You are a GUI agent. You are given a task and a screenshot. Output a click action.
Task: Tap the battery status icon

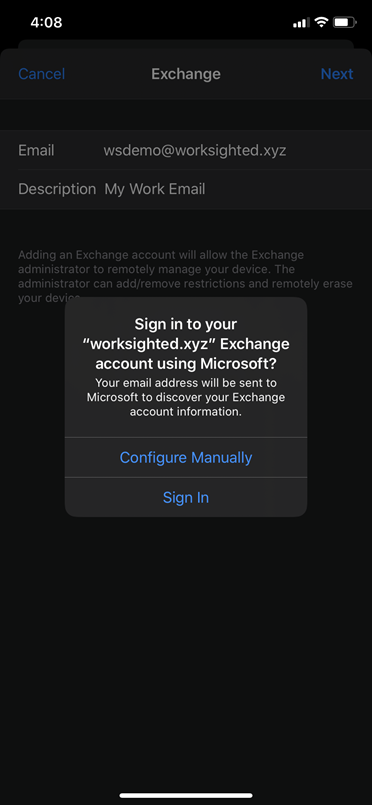(344, 22)
